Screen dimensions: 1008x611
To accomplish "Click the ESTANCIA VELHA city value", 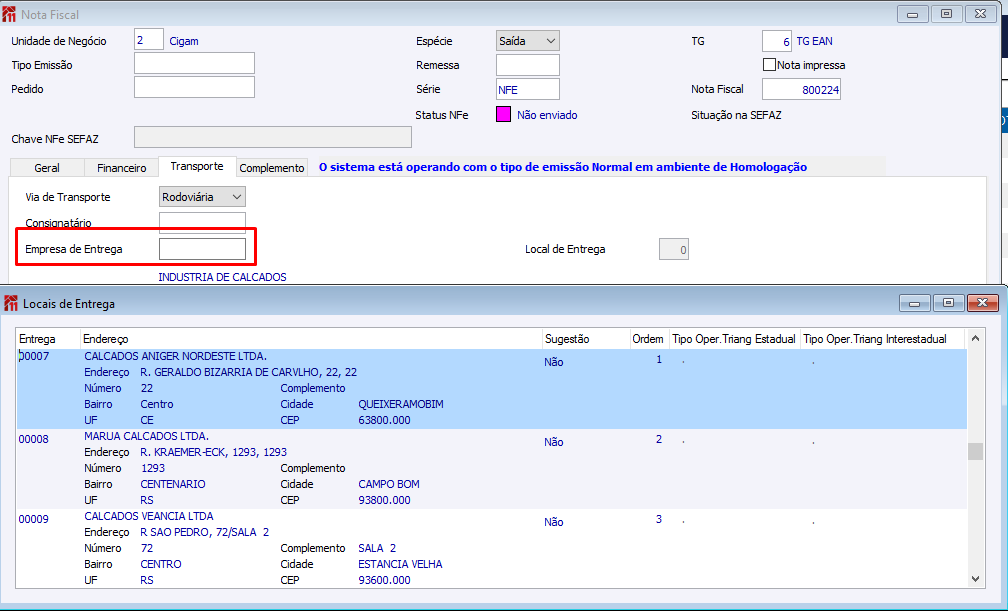I will coord(400,564).
